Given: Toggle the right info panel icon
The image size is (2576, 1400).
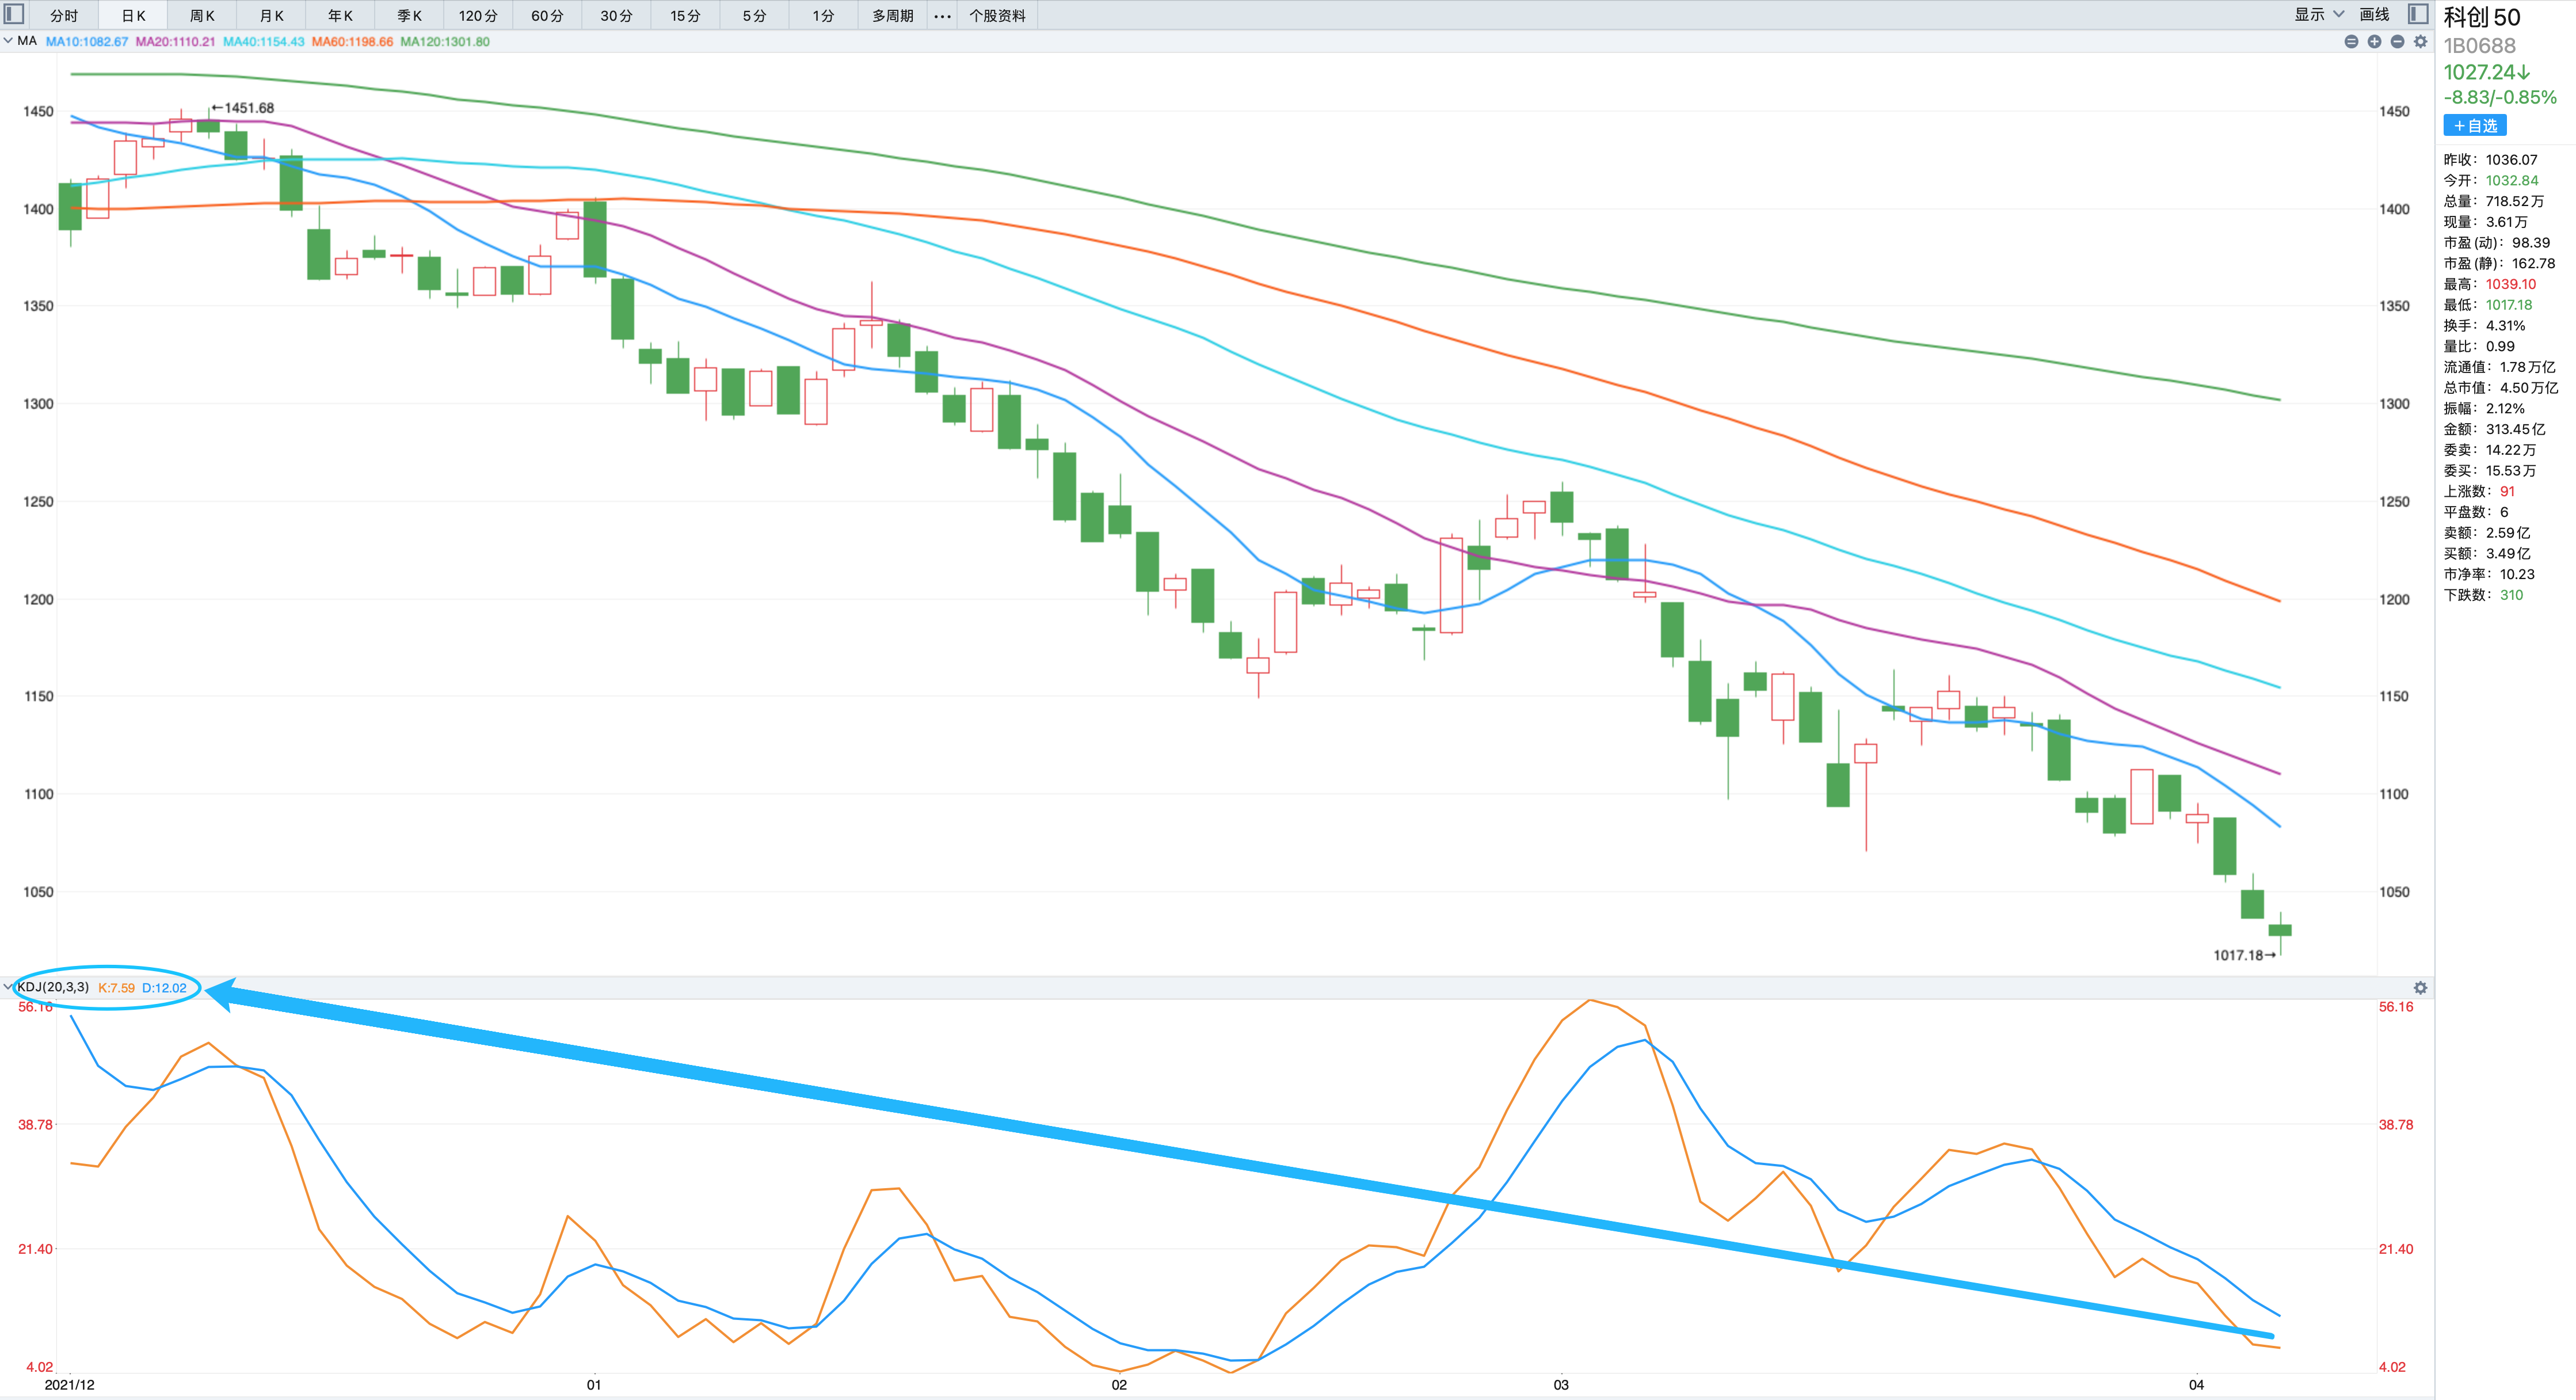Looking at the screenshot, I should coord(2418,14).
